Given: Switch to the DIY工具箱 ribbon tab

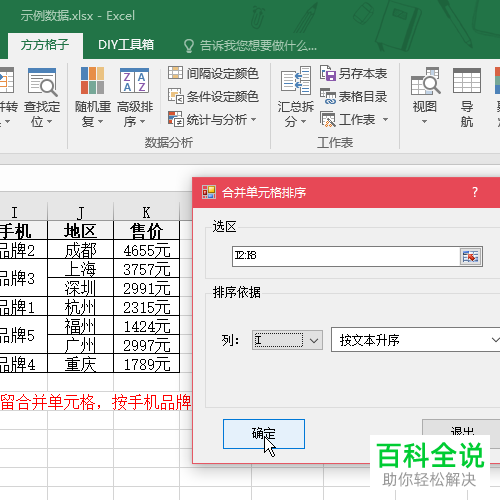Looking at the screenshot, I should click(x=126, y=45).
